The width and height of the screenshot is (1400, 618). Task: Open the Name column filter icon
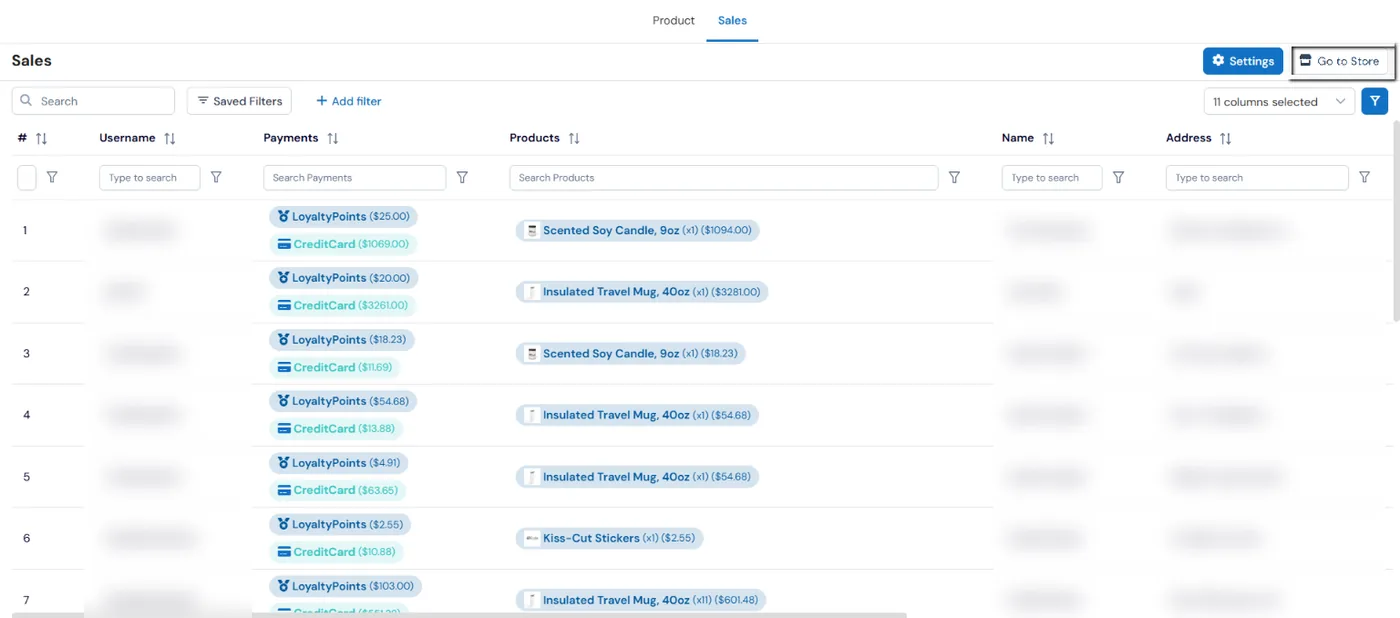1118,177
